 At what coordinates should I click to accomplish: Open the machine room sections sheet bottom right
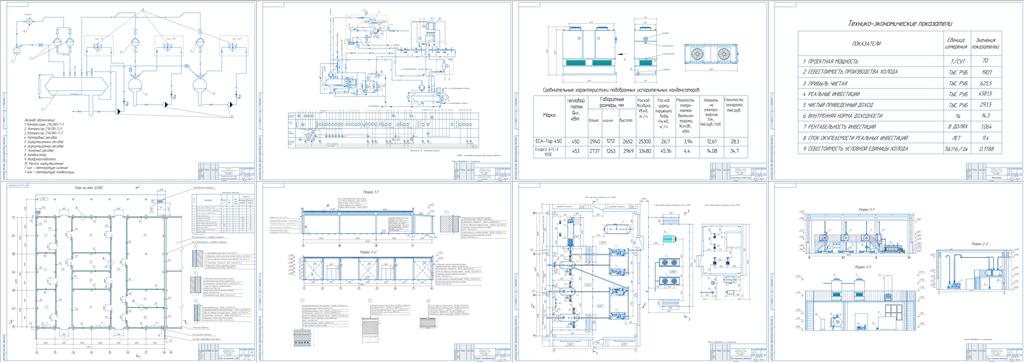pyautogui.click(x=897, y=272)
